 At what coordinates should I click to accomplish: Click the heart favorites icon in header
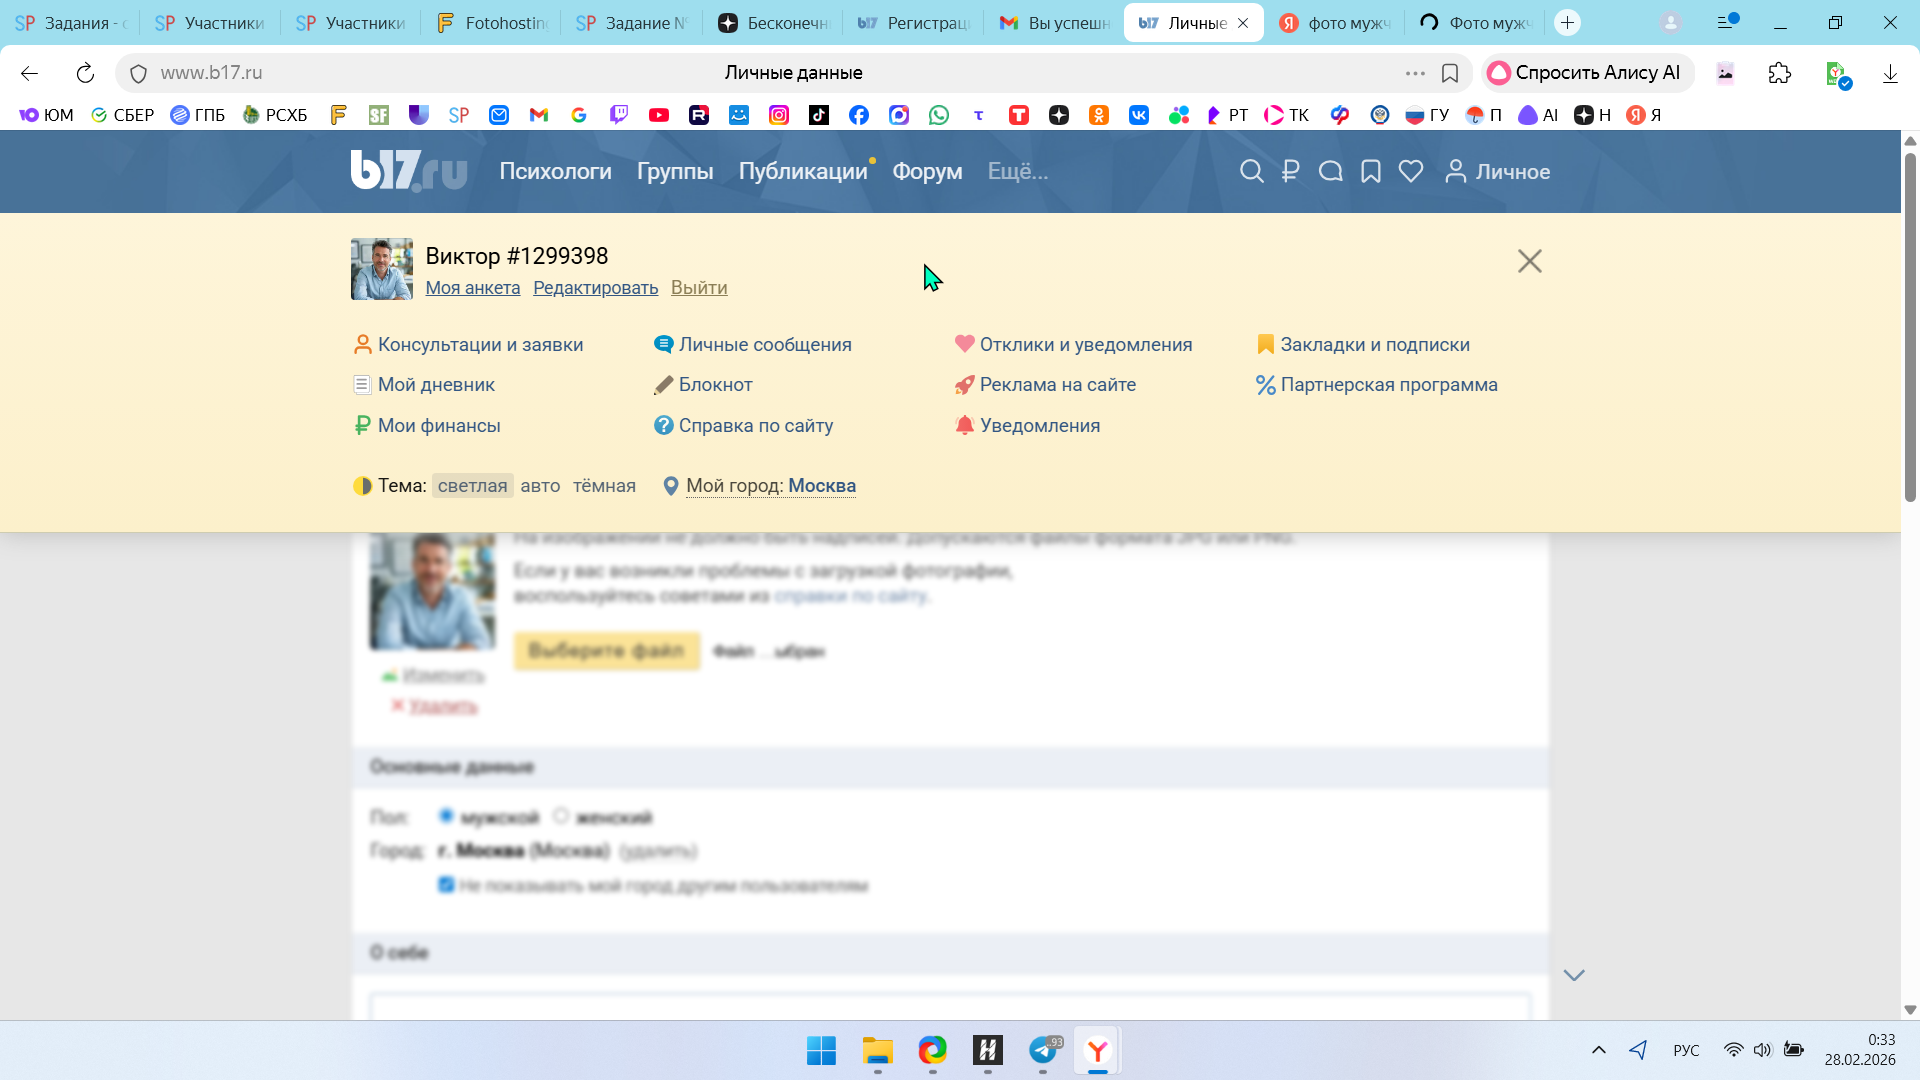[x=1410, y=172]
